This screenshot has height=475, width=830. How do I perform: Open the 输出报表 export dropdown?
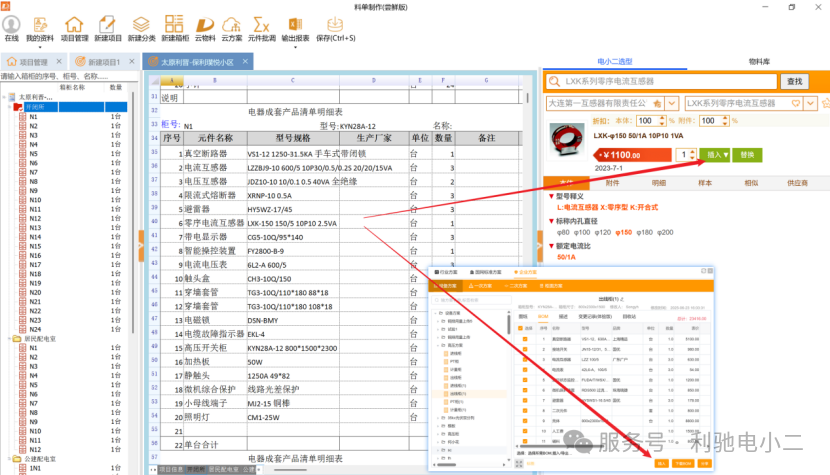[x=295, y=32]
